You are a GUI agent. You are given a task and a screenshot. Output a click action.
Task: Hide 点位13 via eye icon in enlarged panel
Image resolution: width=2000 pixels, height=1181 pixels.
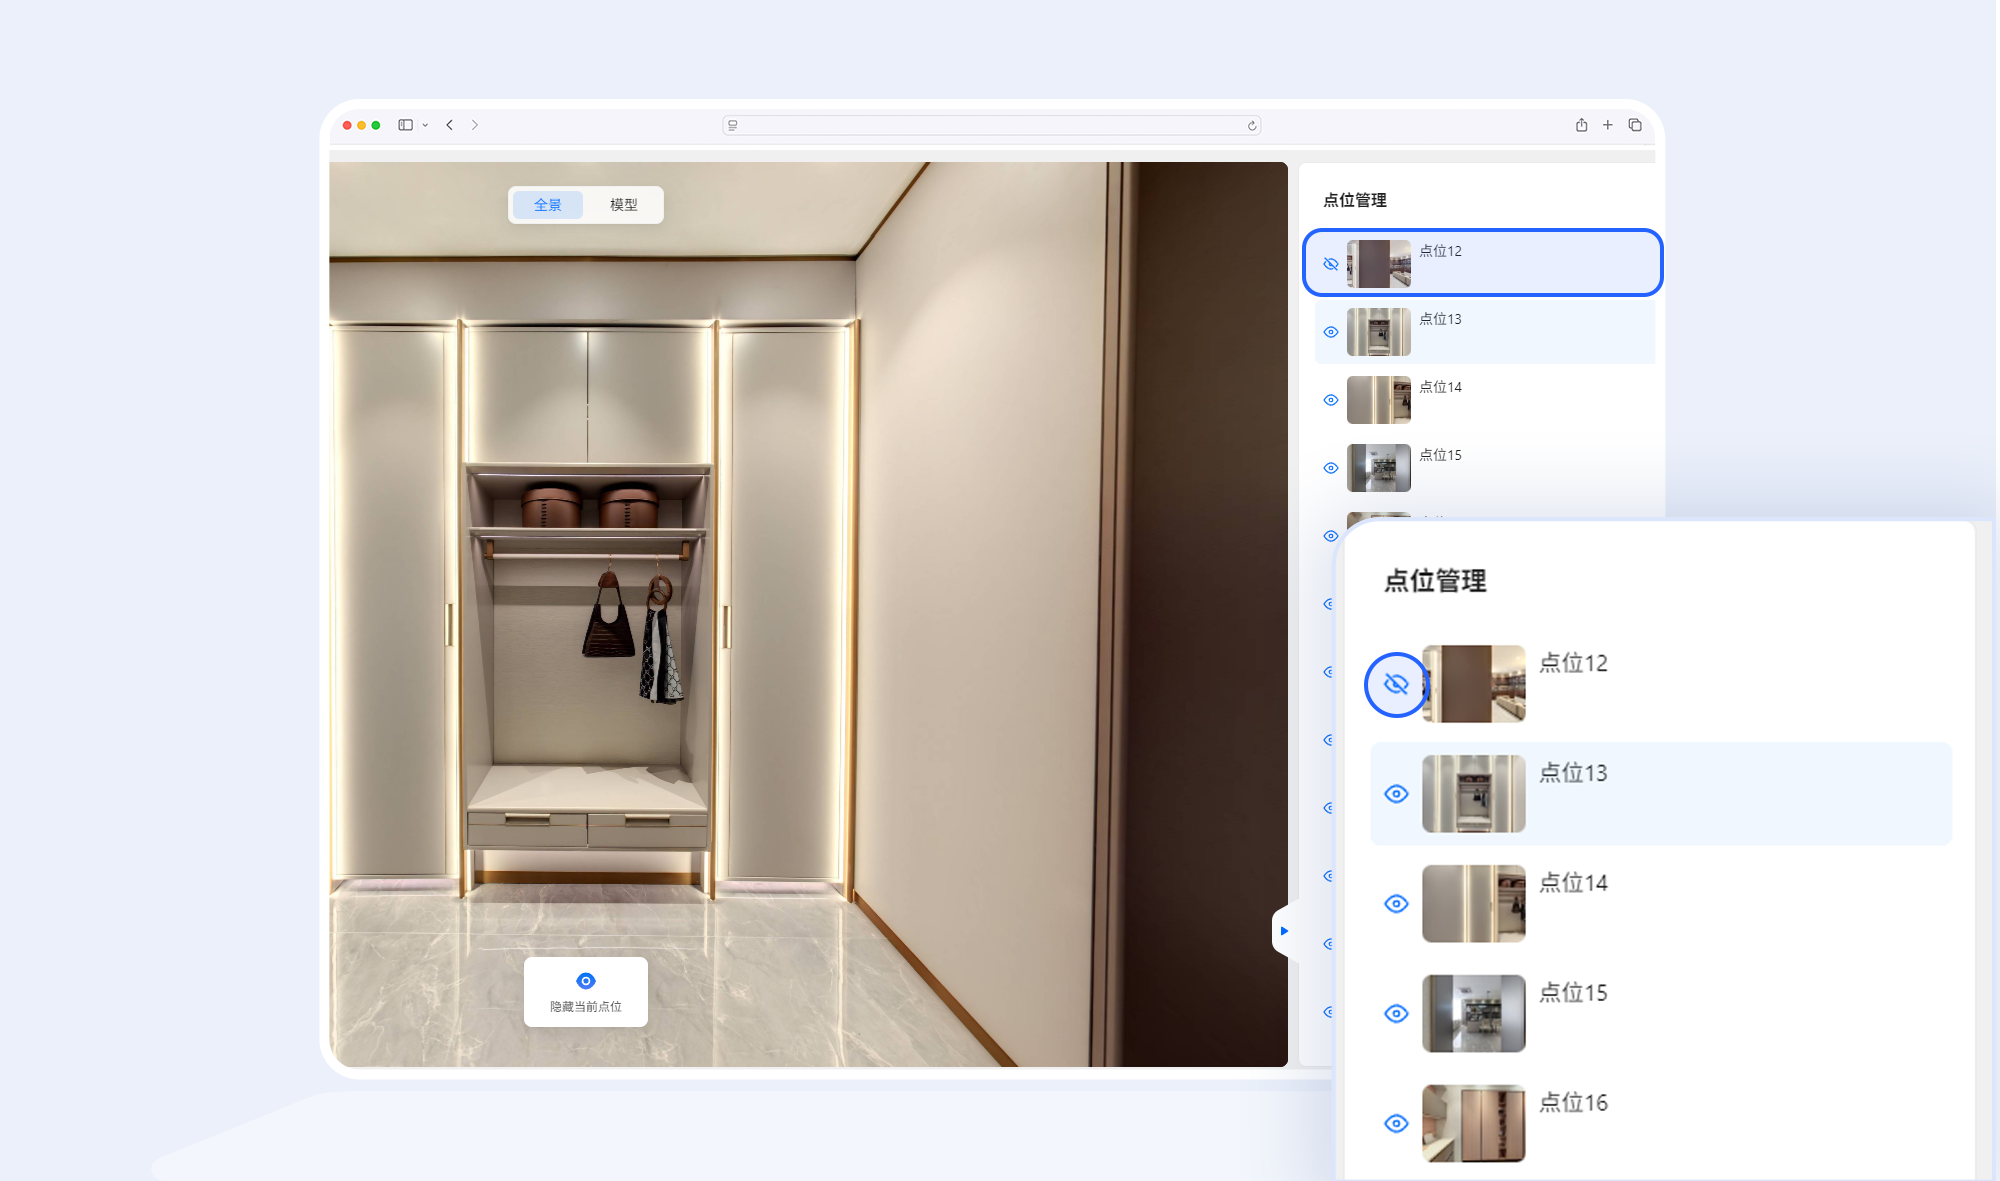[x=1396, y=794]
